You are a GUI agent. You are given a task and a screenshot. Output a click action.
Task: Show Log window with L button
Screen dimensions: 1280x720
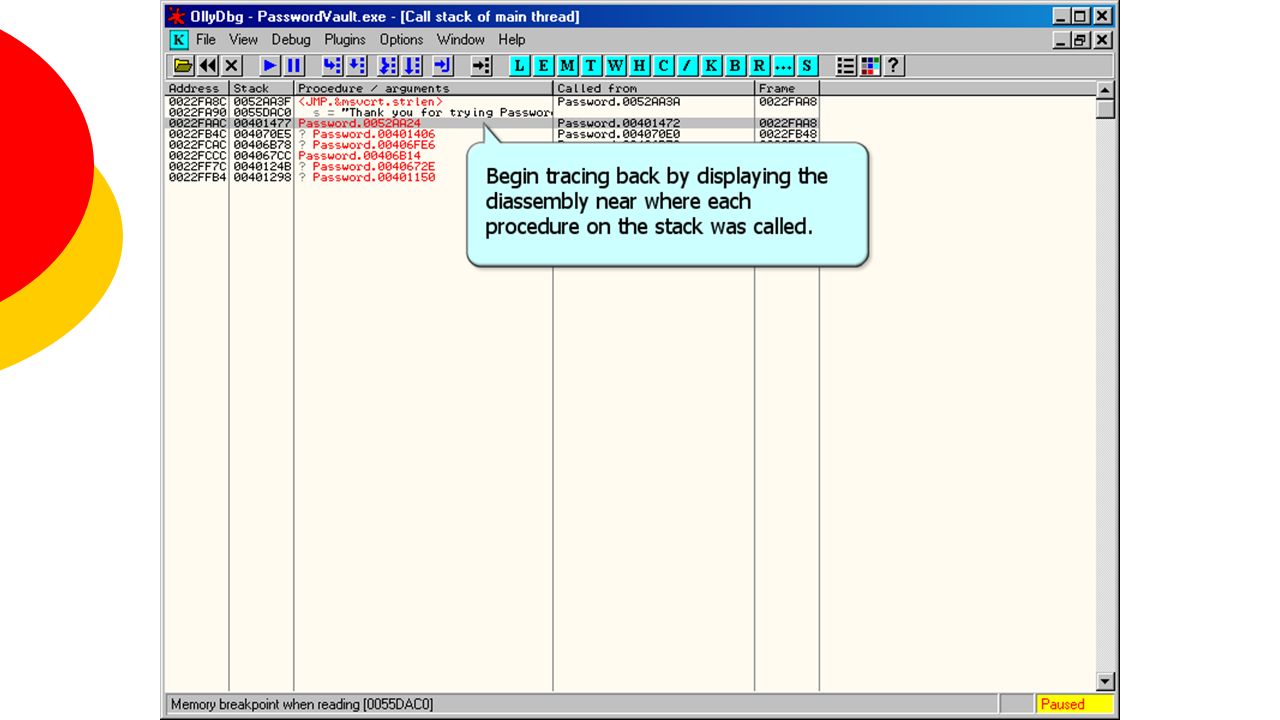520,66
